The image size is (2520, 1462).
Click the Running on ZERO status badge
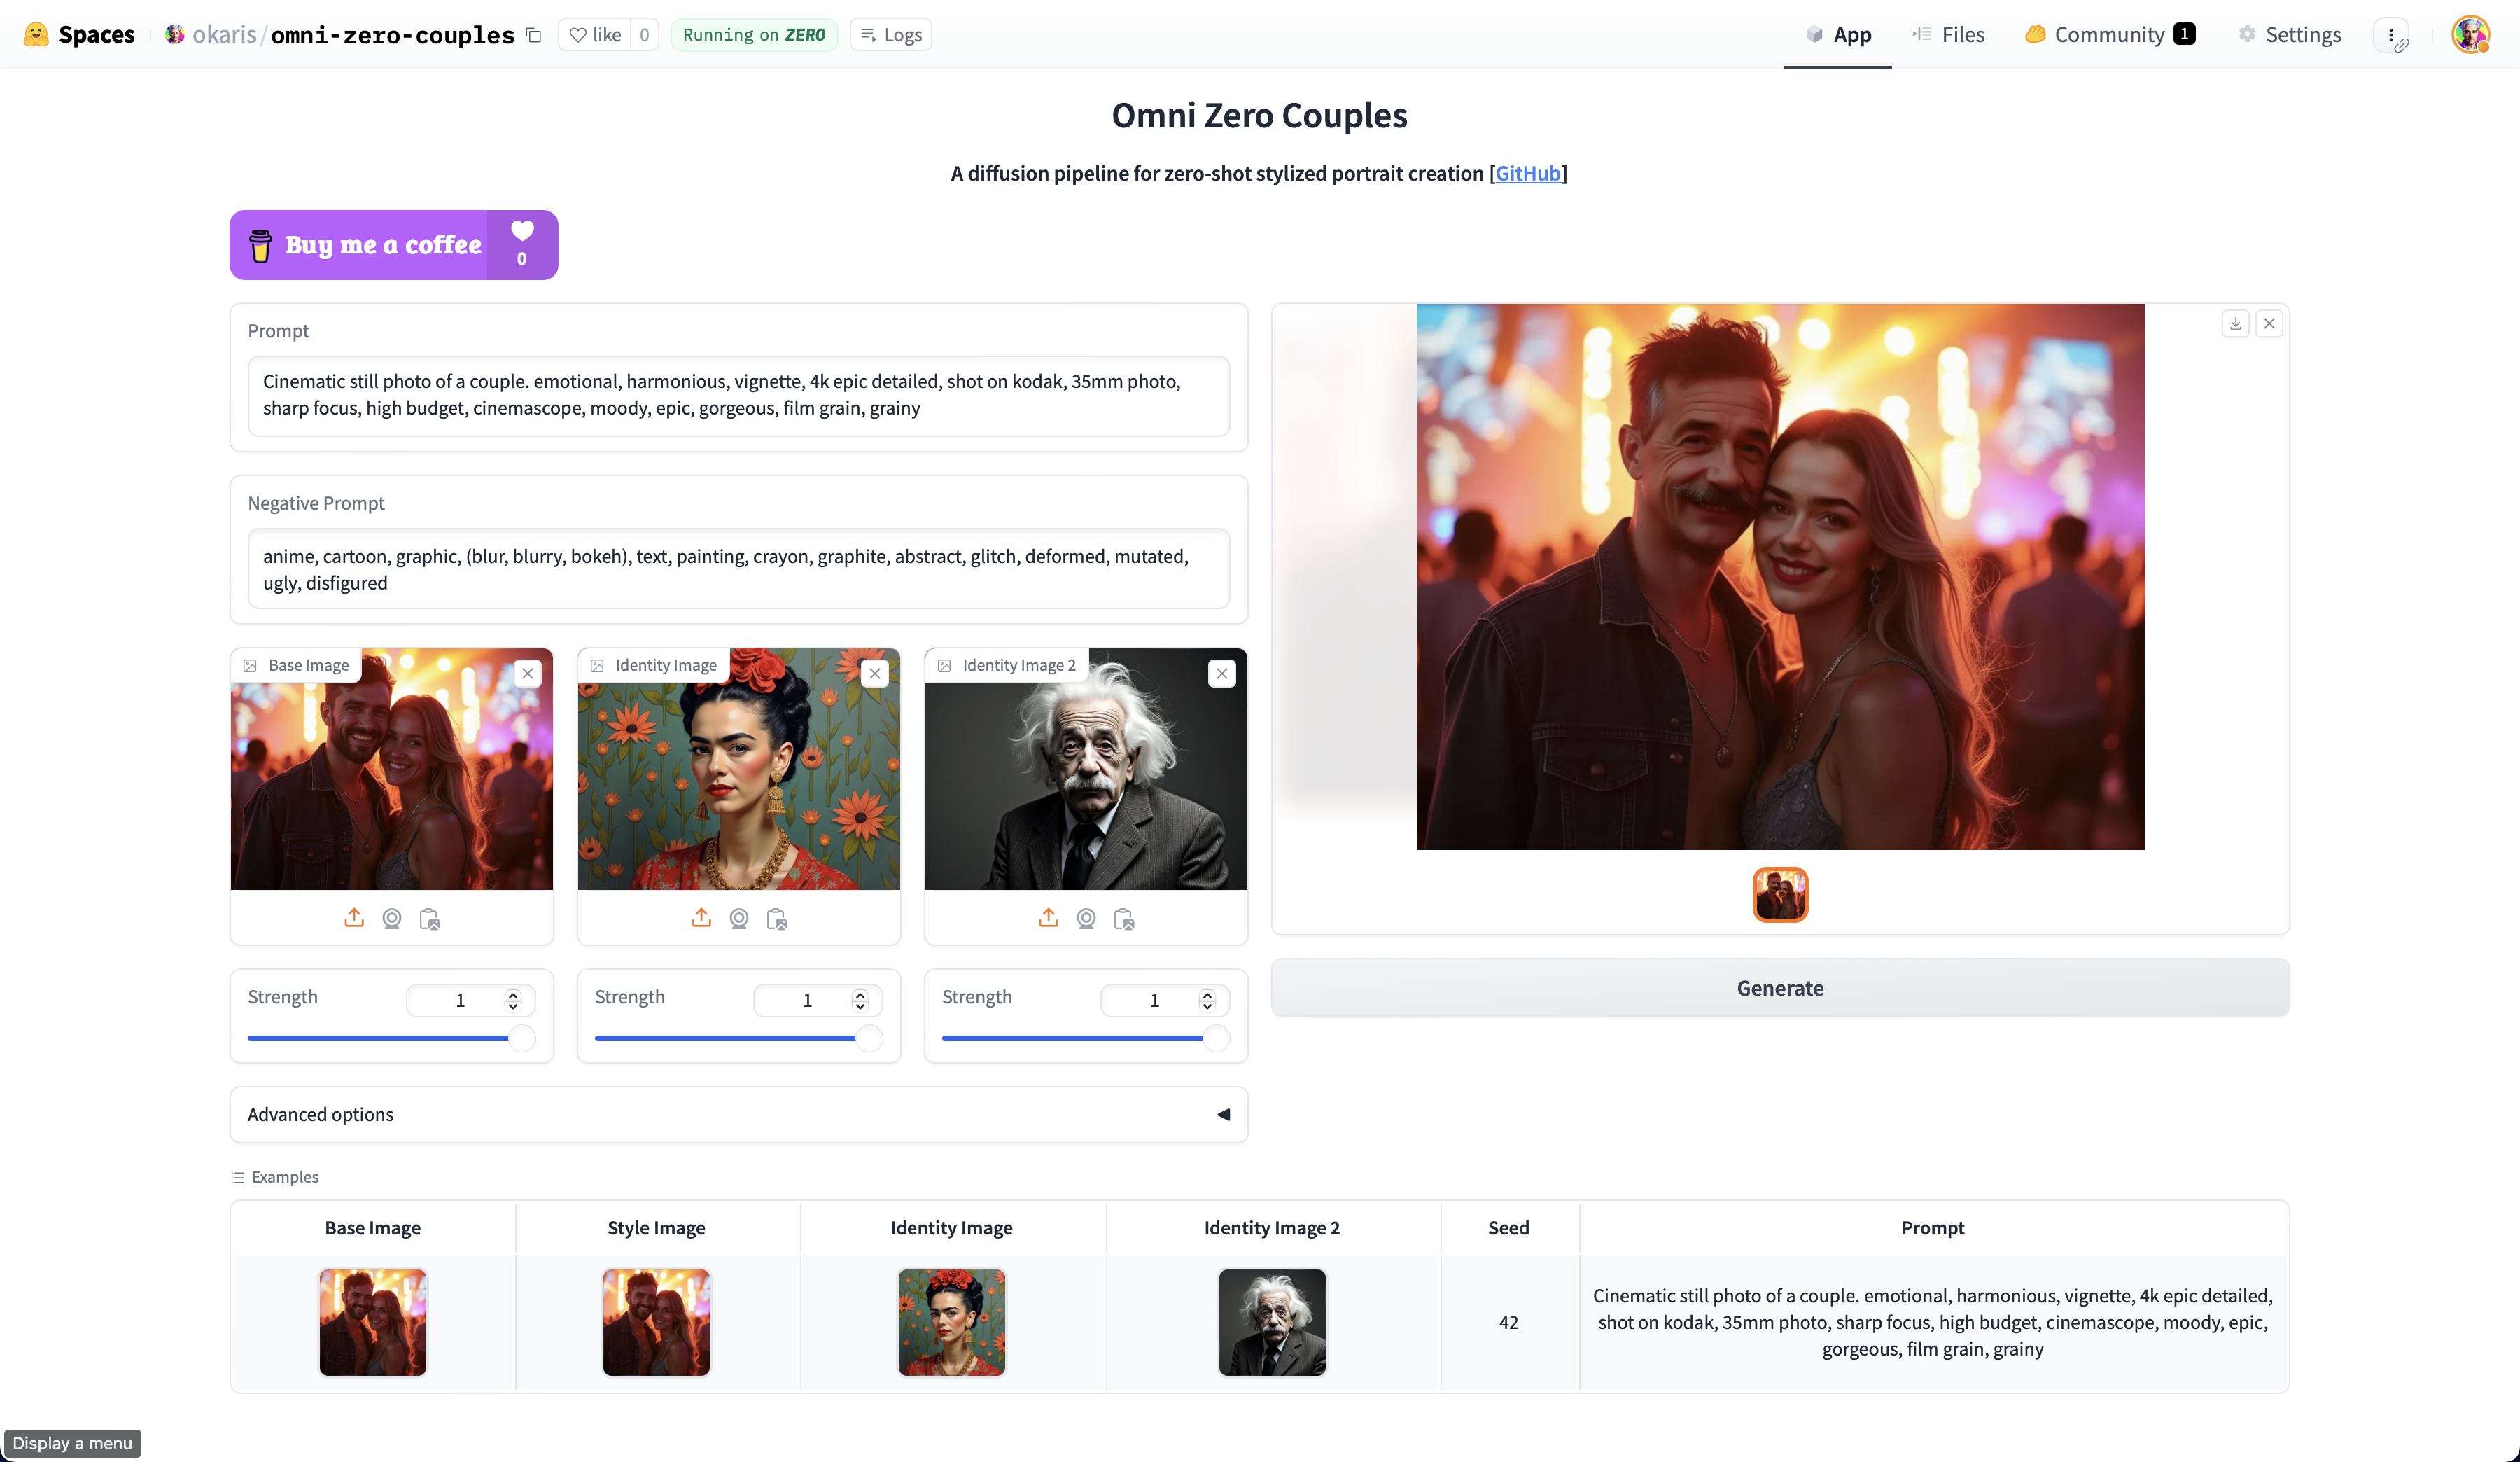point(754,34)
